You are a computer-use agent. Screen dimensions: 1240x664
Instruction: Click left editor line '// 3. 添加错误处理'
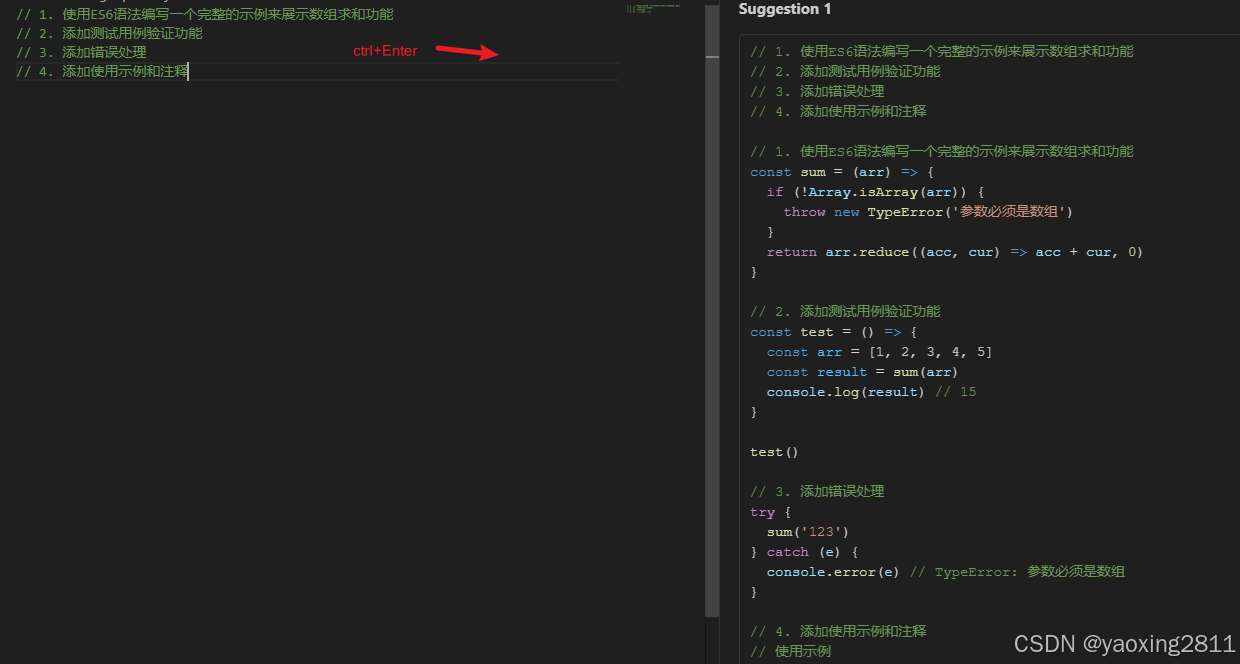pyautogui.click(x=81, y=52)
